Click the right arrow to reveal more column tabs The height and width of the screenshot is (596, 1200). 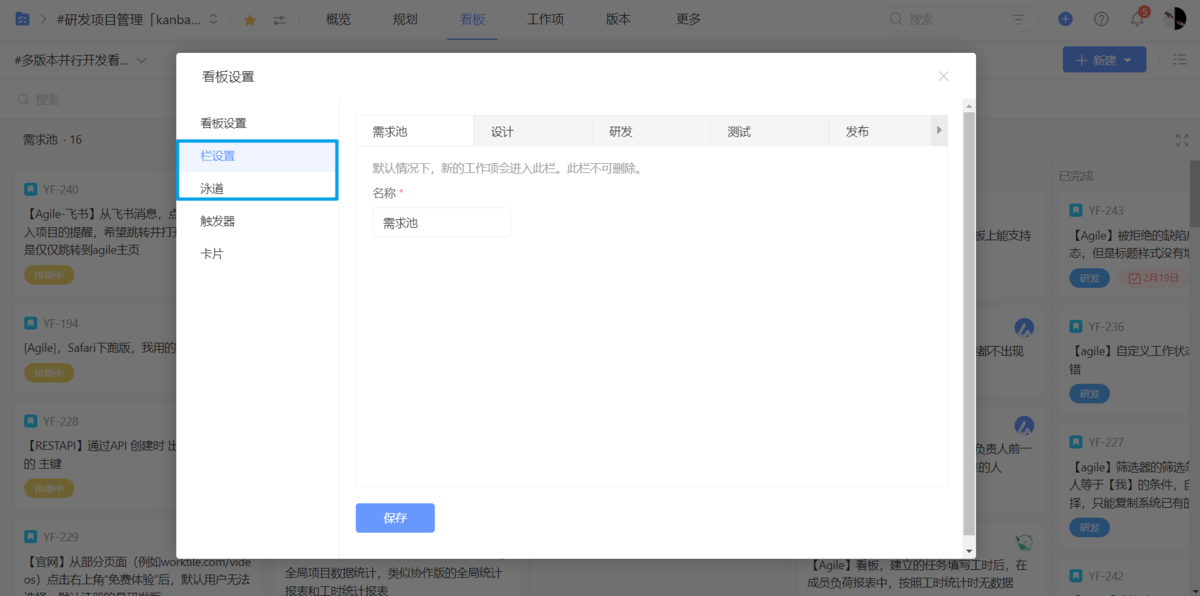point(938,130)
